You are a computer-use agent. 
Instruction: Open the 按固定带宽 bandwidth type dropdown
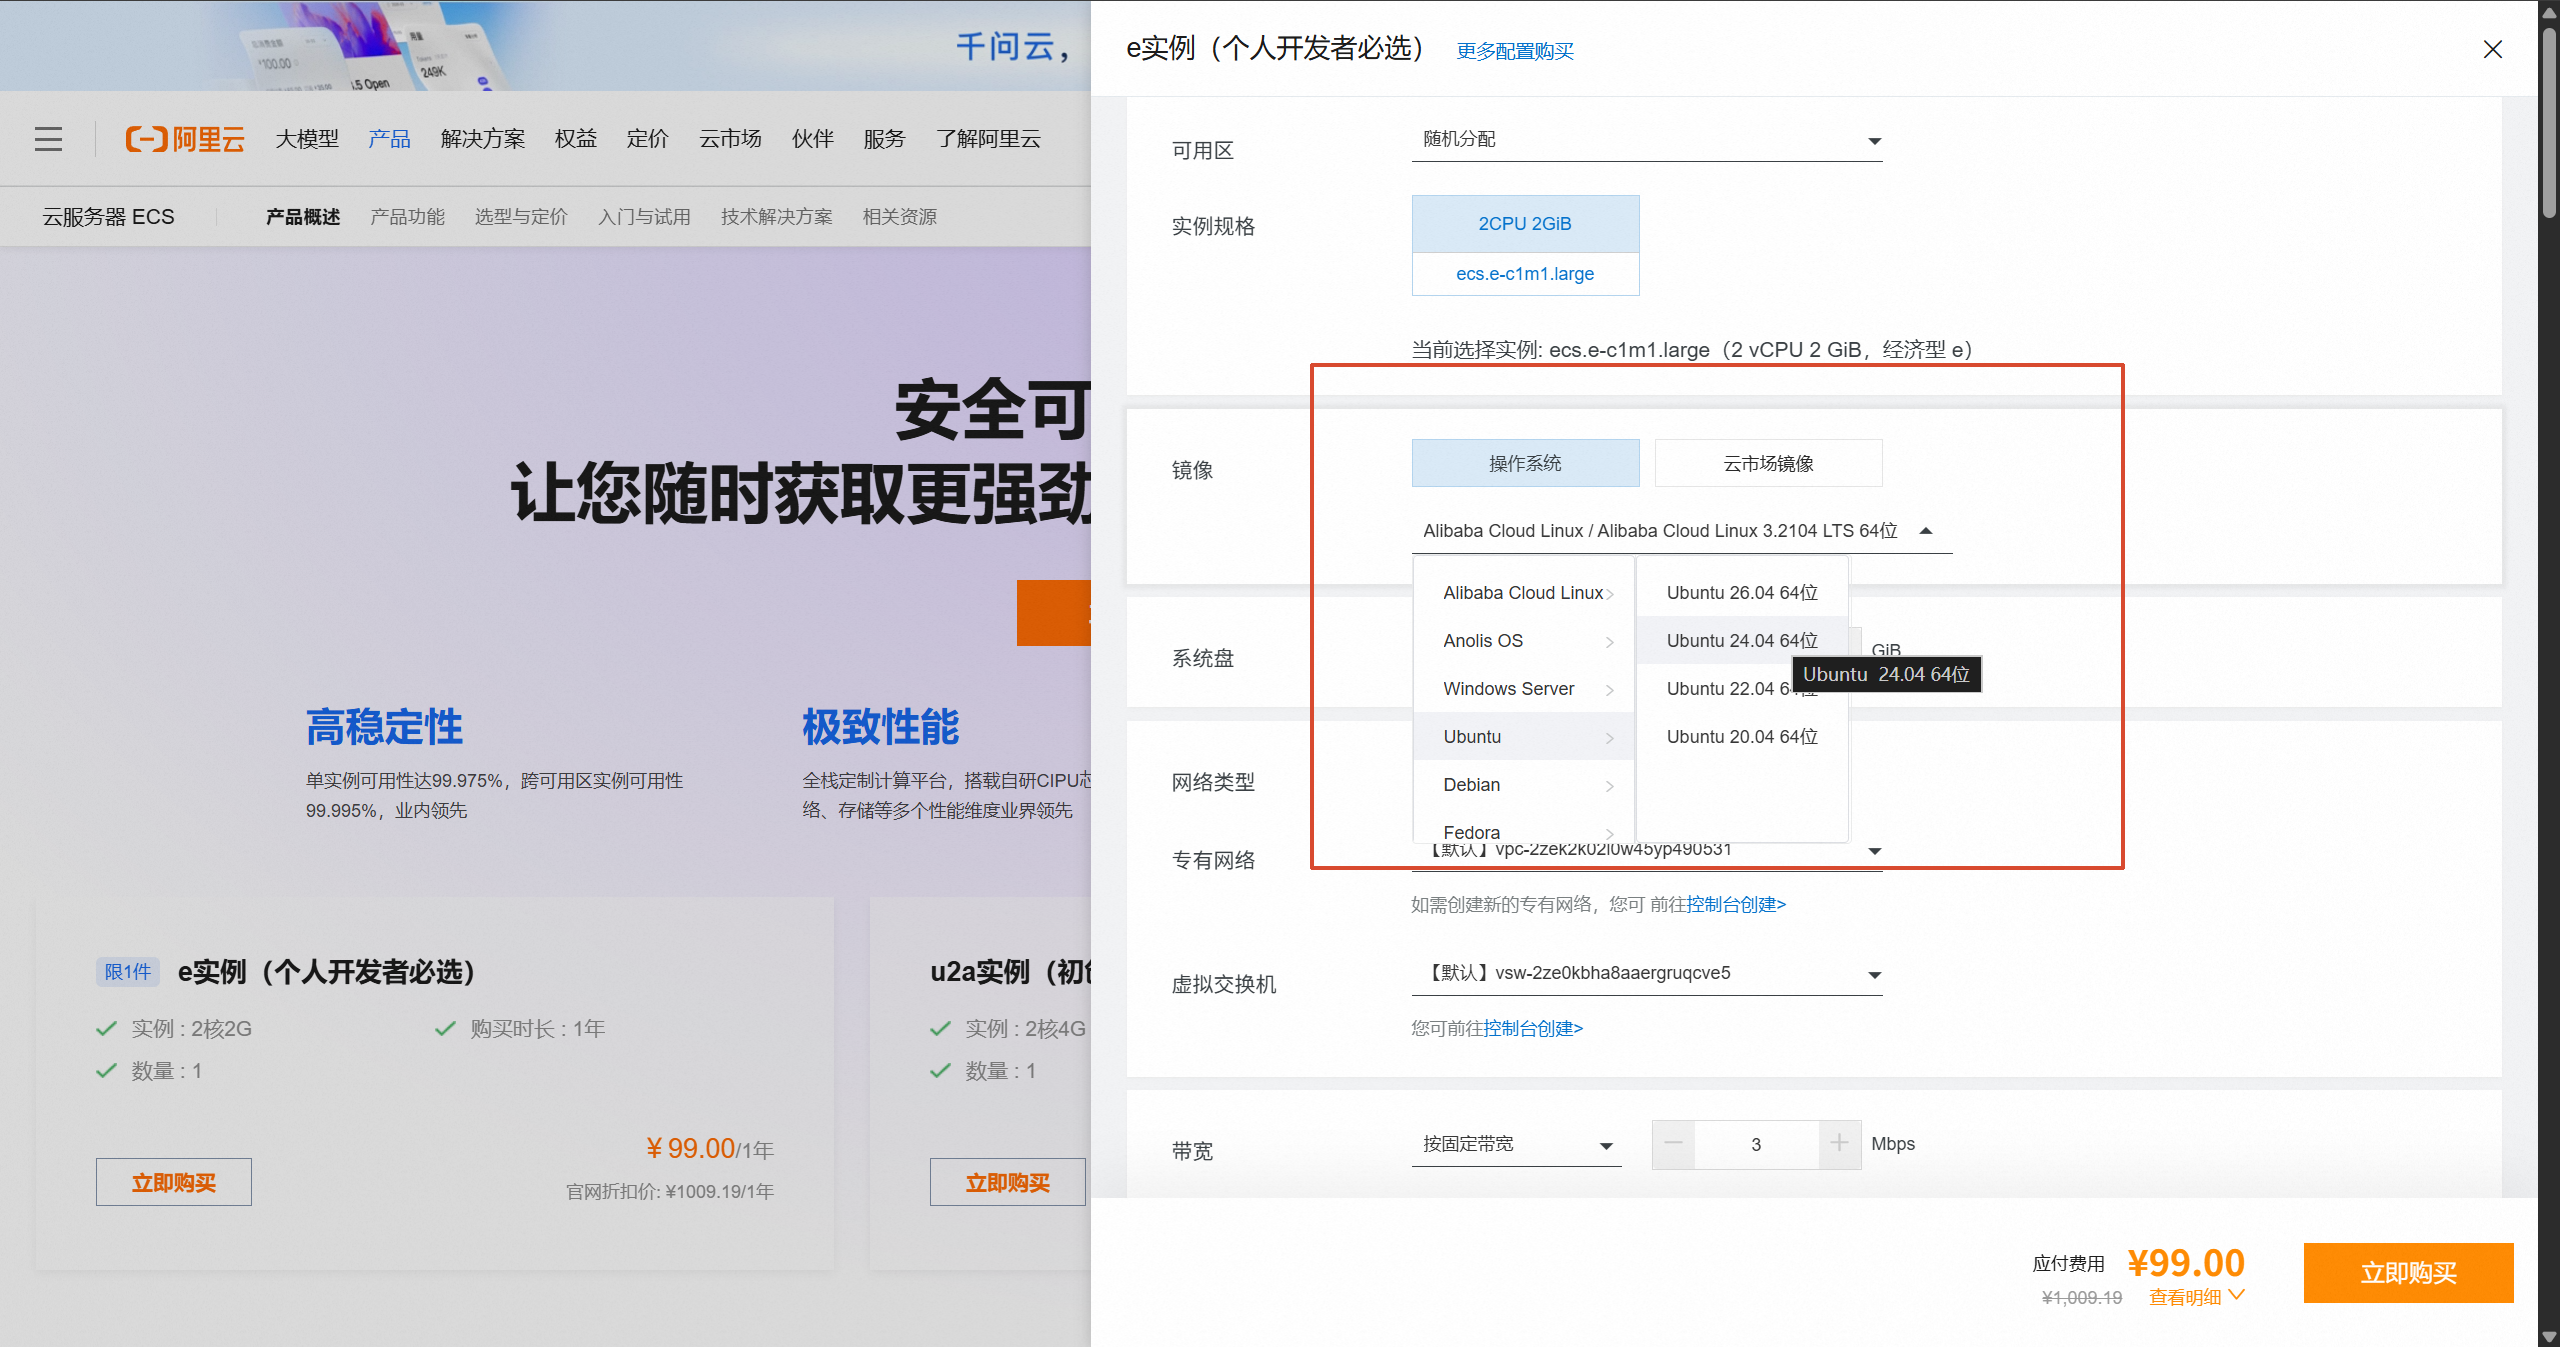[1516, 1145]
